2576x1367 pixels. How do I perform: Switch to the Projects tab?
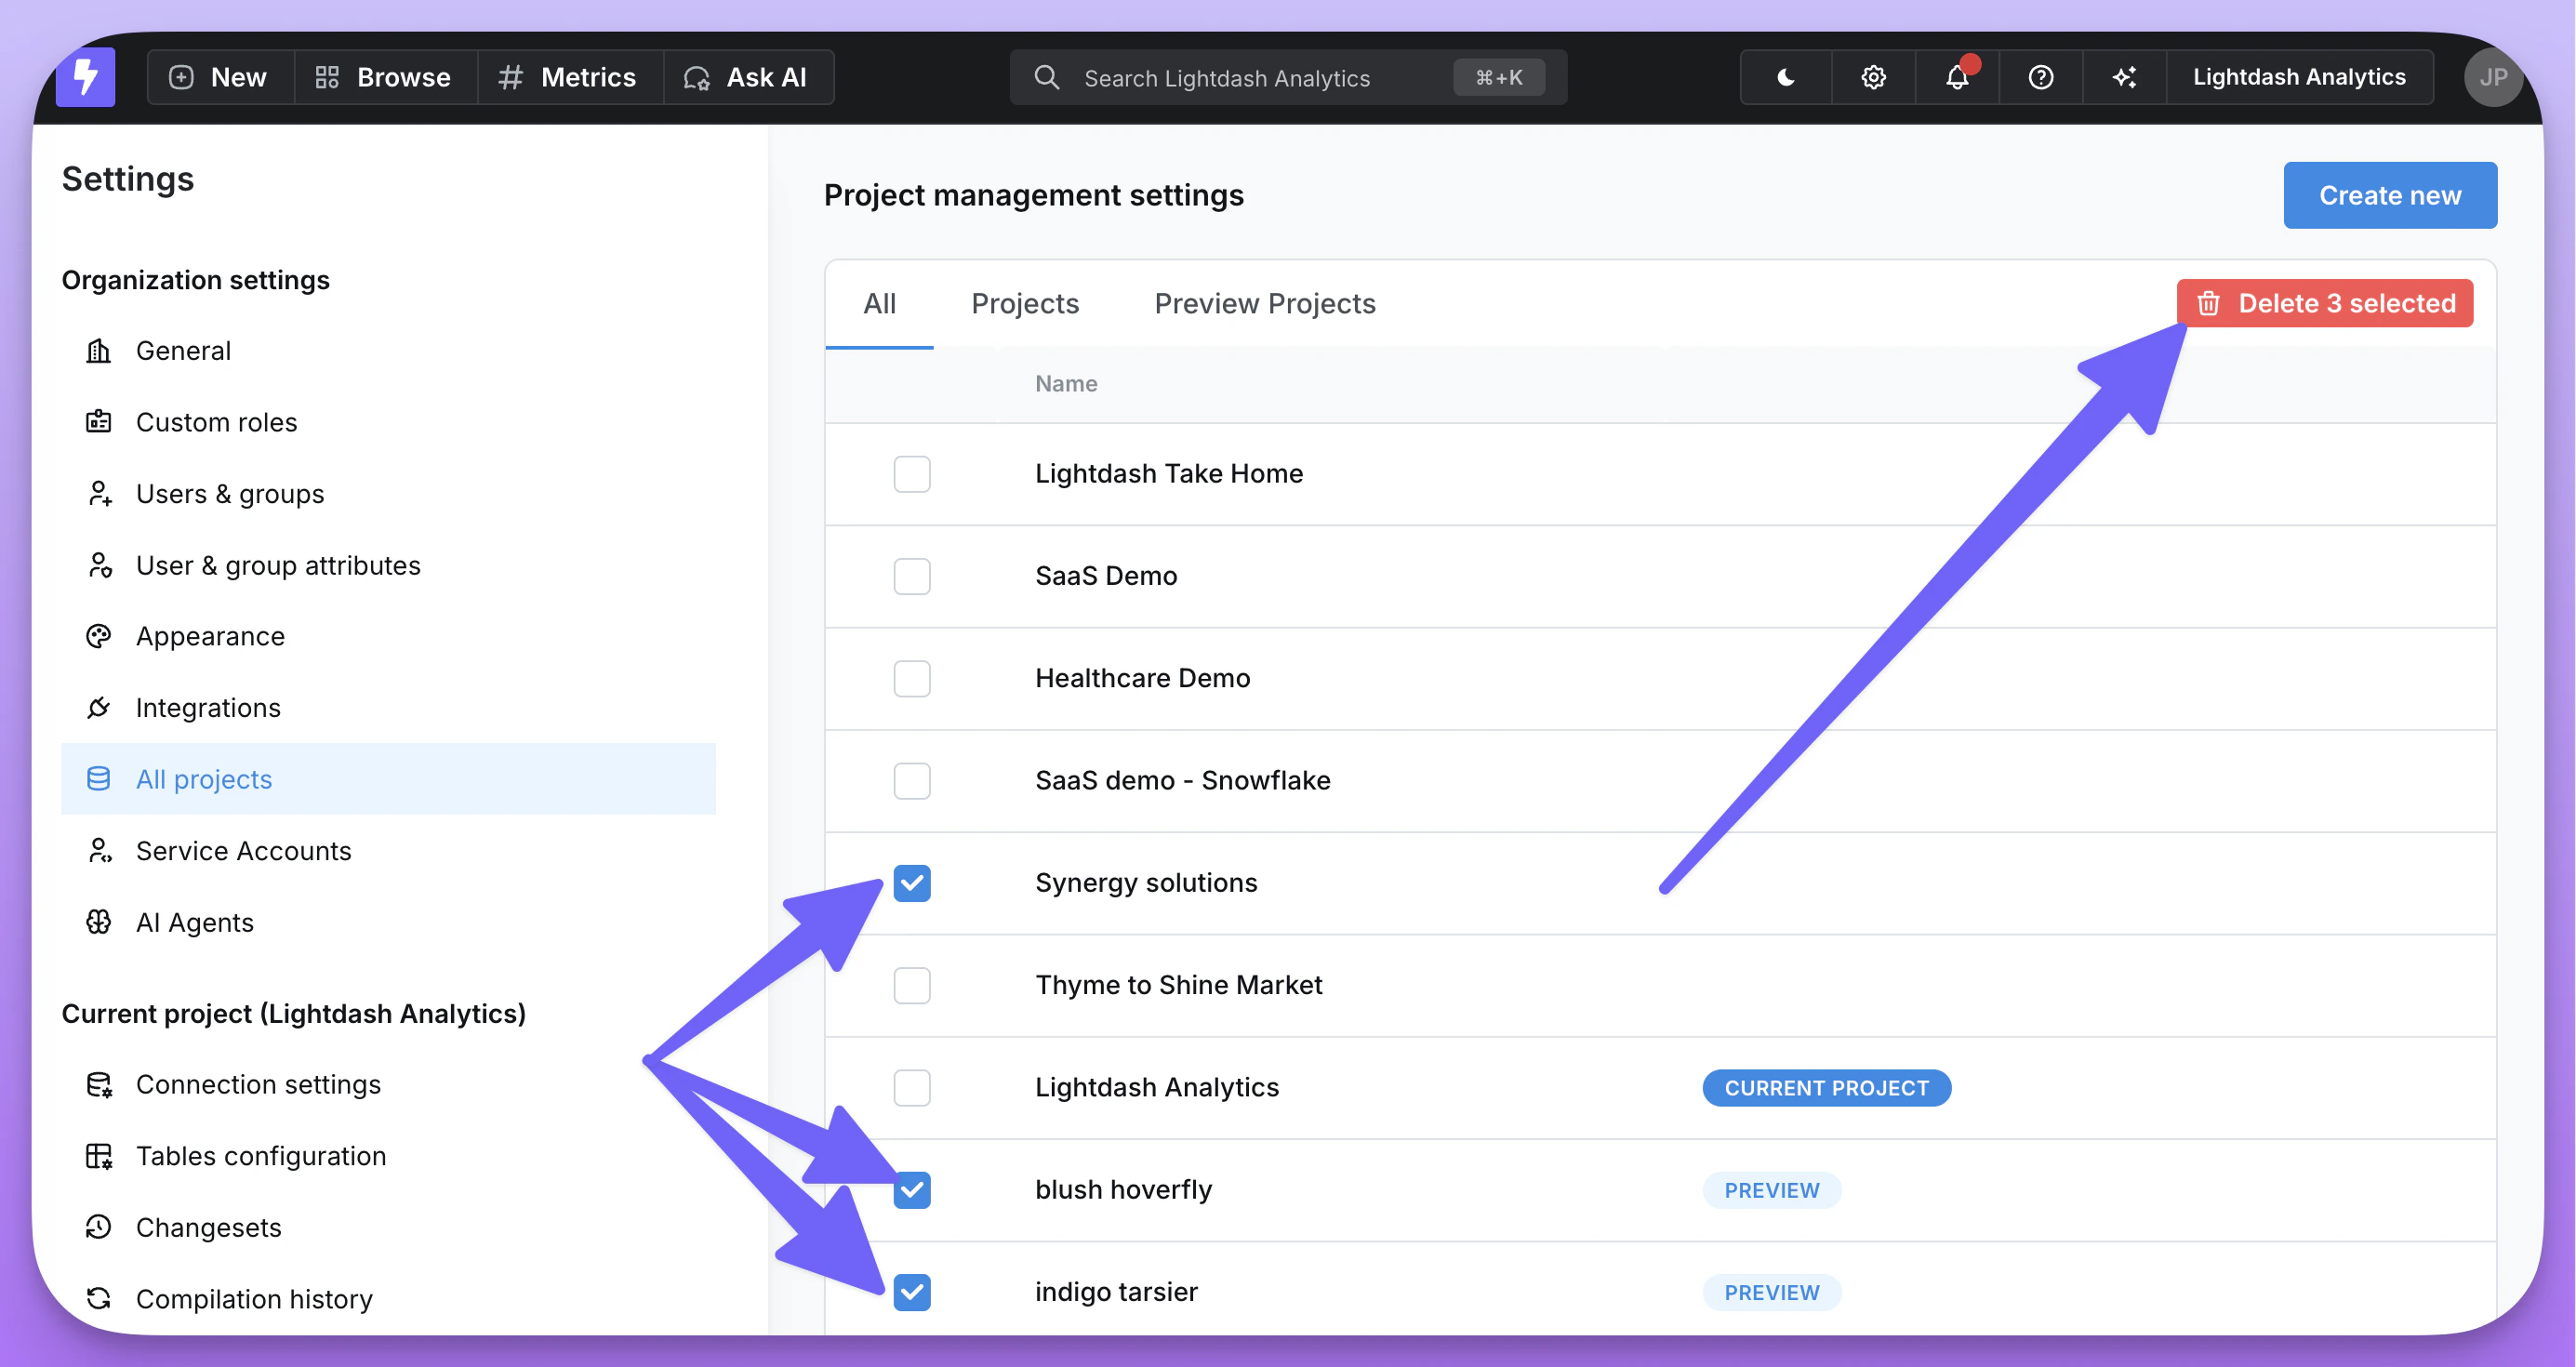pyautogui.click(x=1024, y=304)
